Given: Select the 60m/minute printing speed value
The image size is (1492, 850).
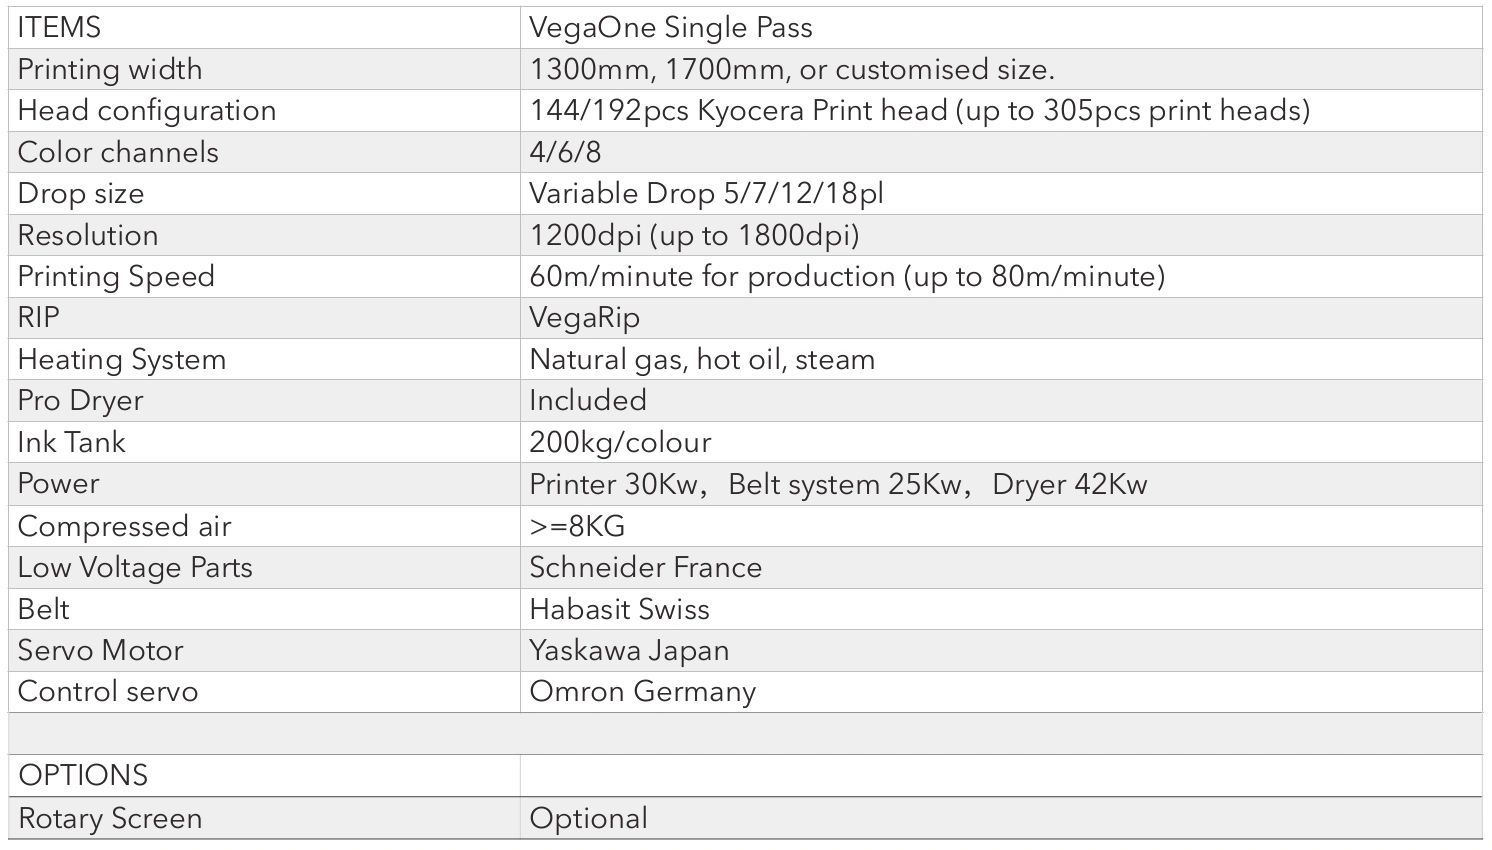Looking at the screenshot, I should (x=847, y=276).
